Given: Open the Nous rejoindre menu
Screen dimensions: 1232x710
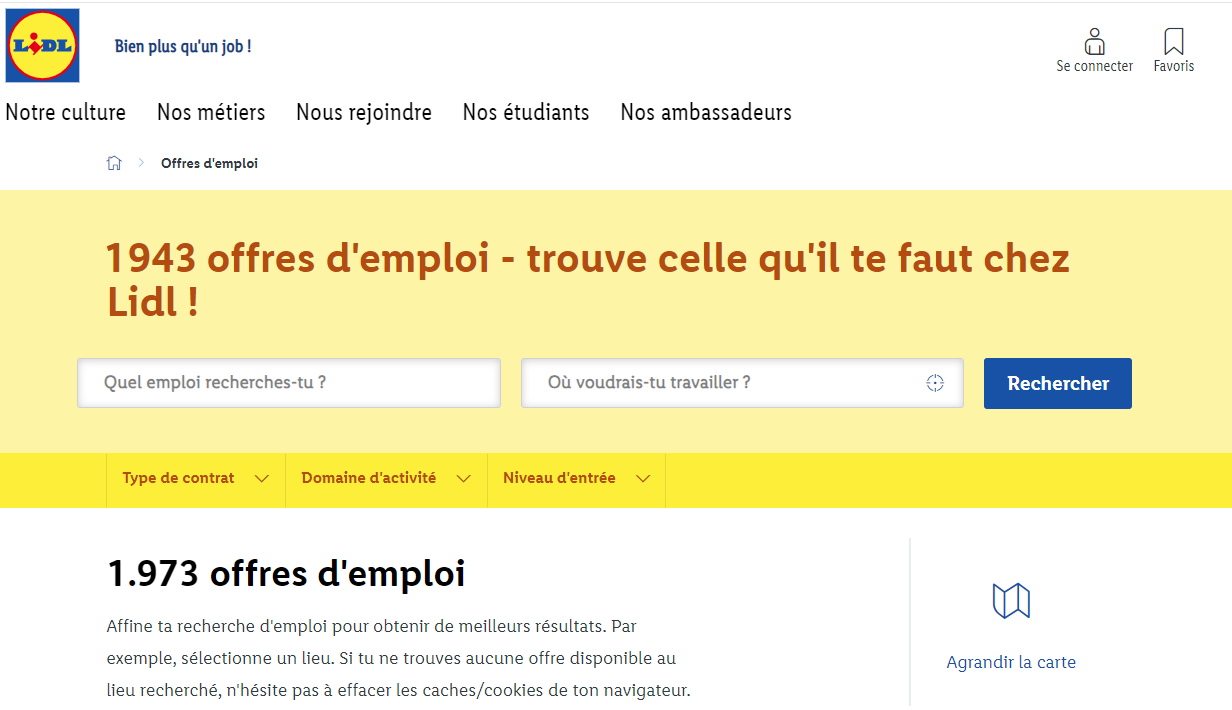Looking at the screenshot, I should [x=364, y=112].
